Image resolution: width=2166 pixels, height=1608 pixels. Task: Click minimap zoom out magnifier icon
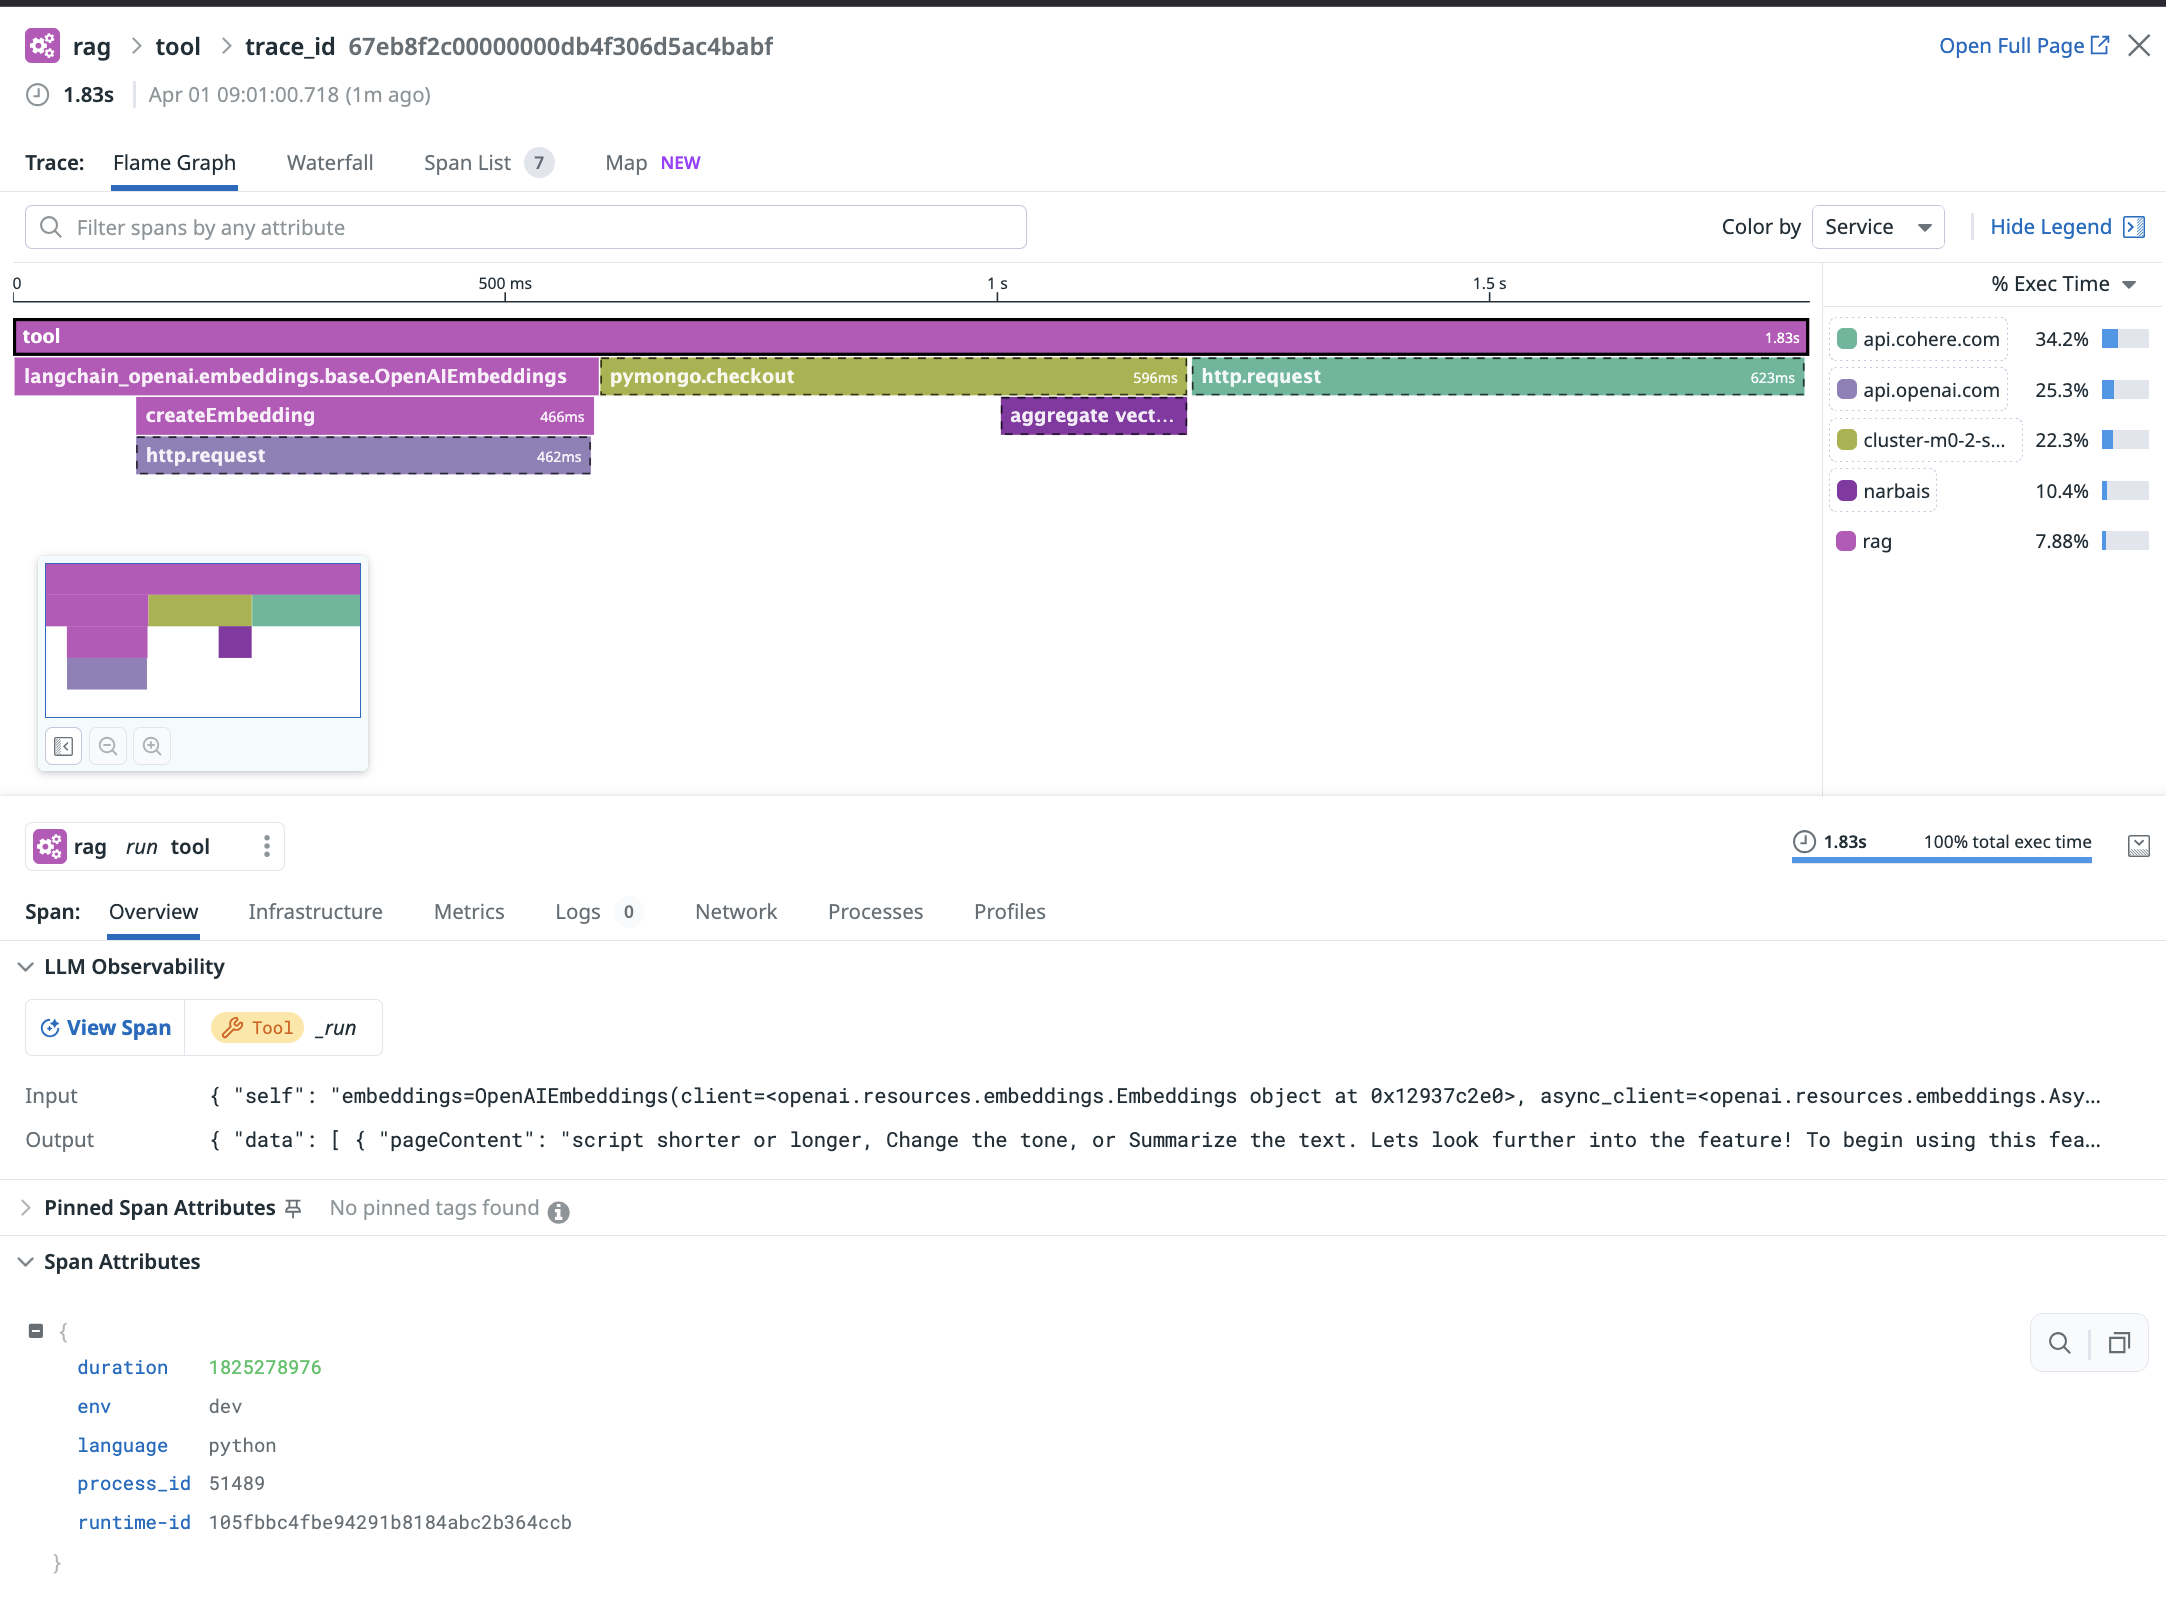(108, 746)
